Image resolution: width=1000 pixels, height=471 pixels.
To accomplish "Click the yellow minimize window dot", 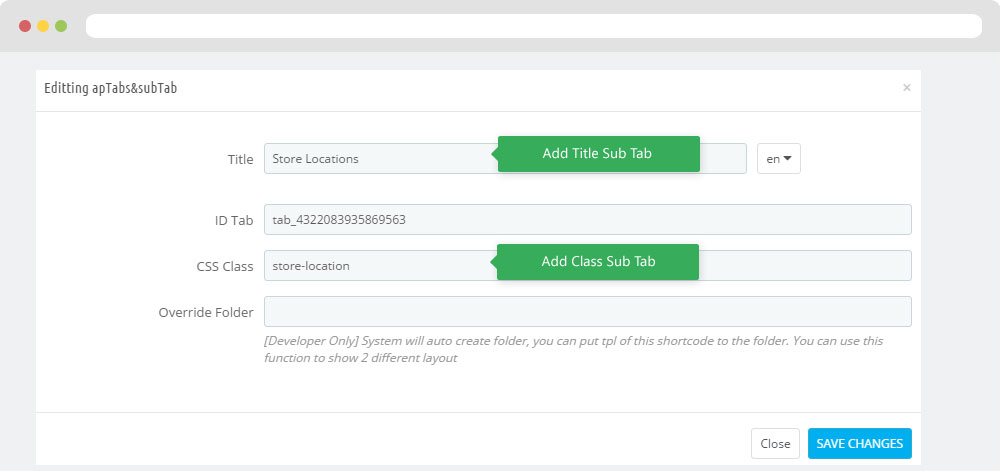I will (x=43, y=26).
